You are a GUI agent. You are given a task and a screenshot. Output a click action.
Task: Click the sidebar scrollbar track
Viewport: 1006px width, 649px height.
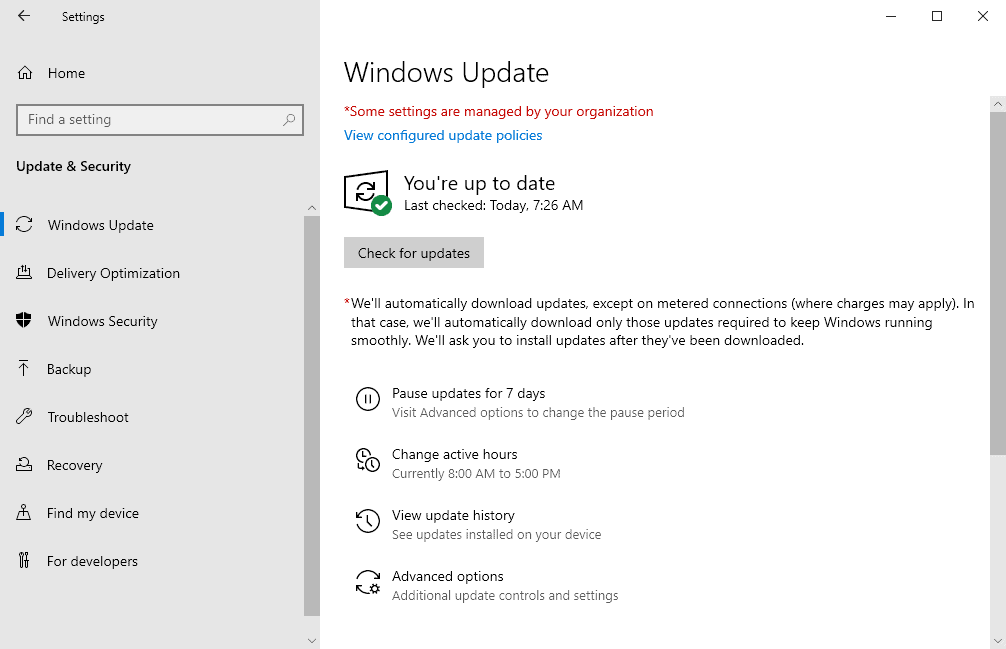click(311, 420)
